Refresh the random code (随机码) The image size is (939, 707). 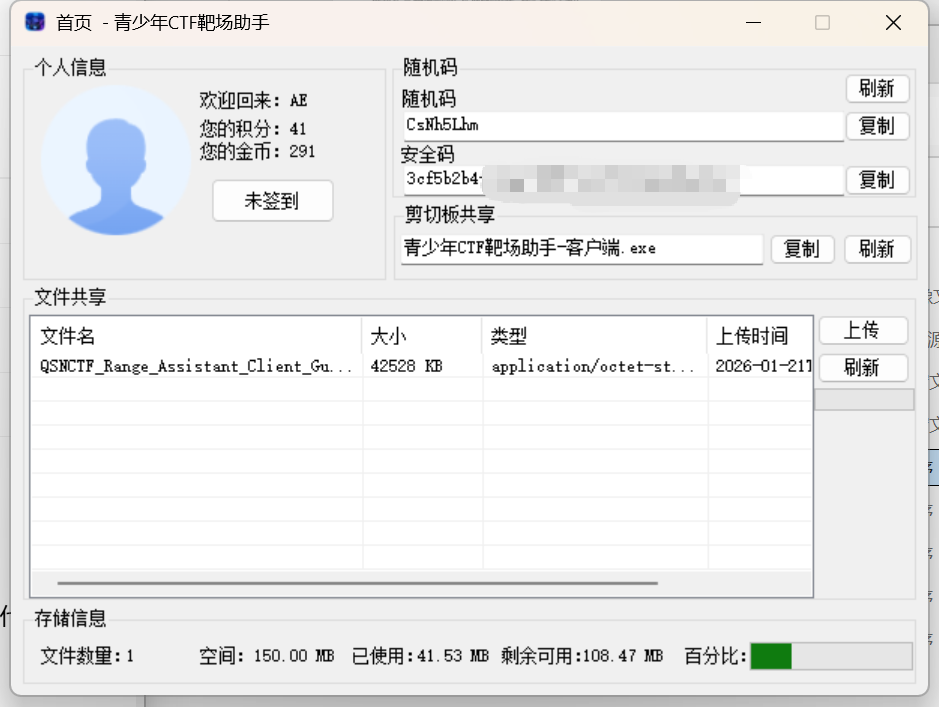877,88
